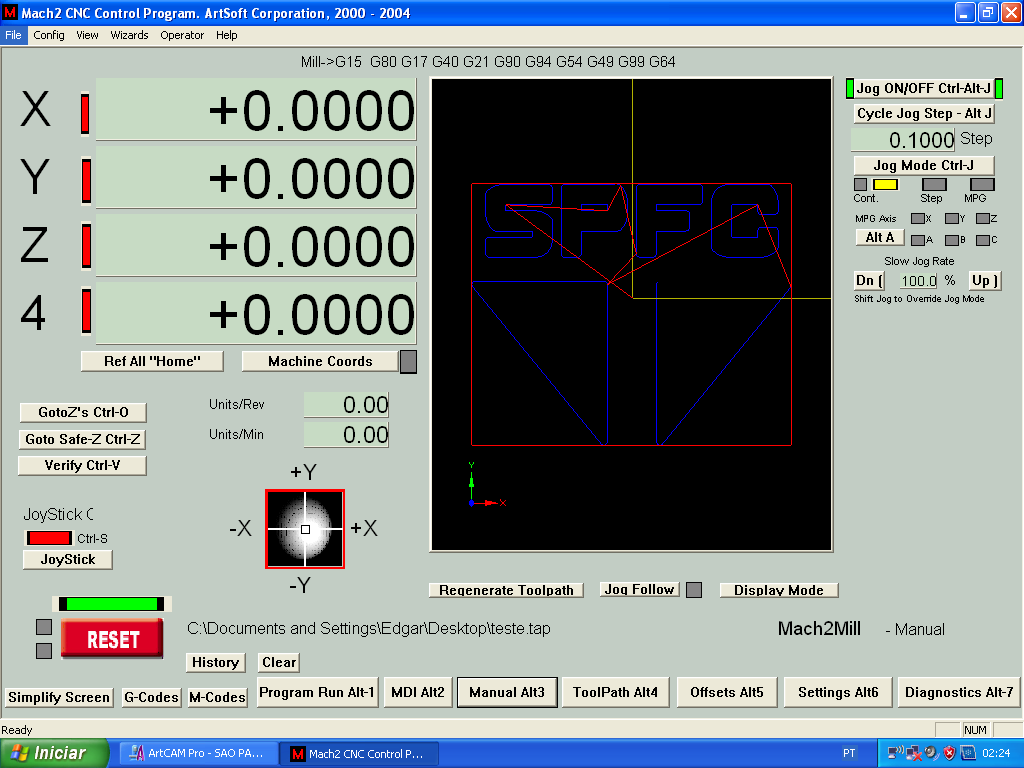Switch to MDI Alt2 screen
This screenshot has width=1024, height=768.
[418, 692]
